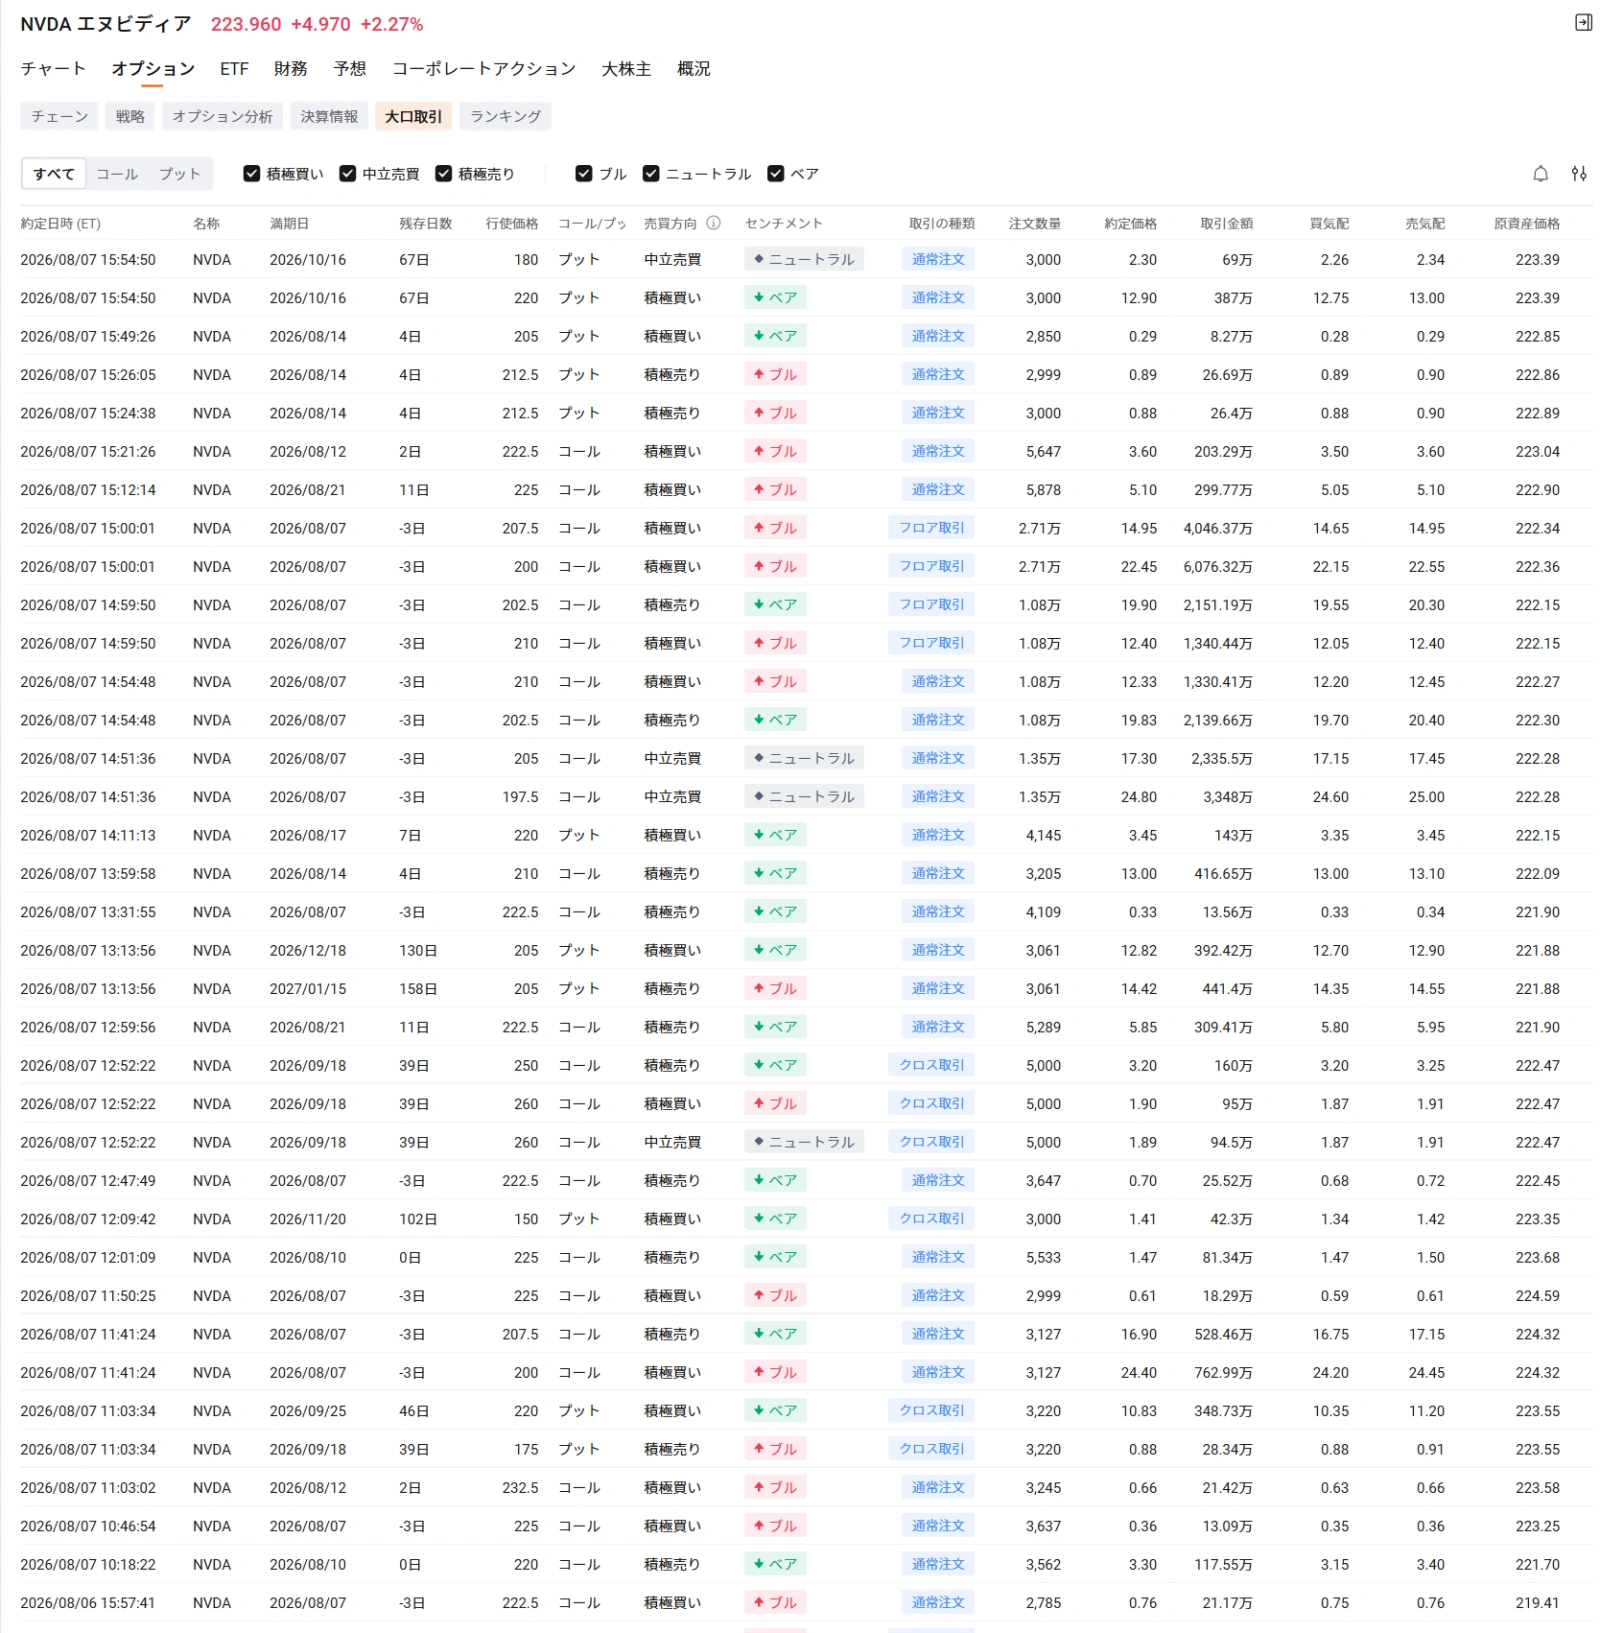Image resolution: width=1600 pixels, height=1633 pixels.
Task: Go to the 財務 tab
Action: click(290, 68)
